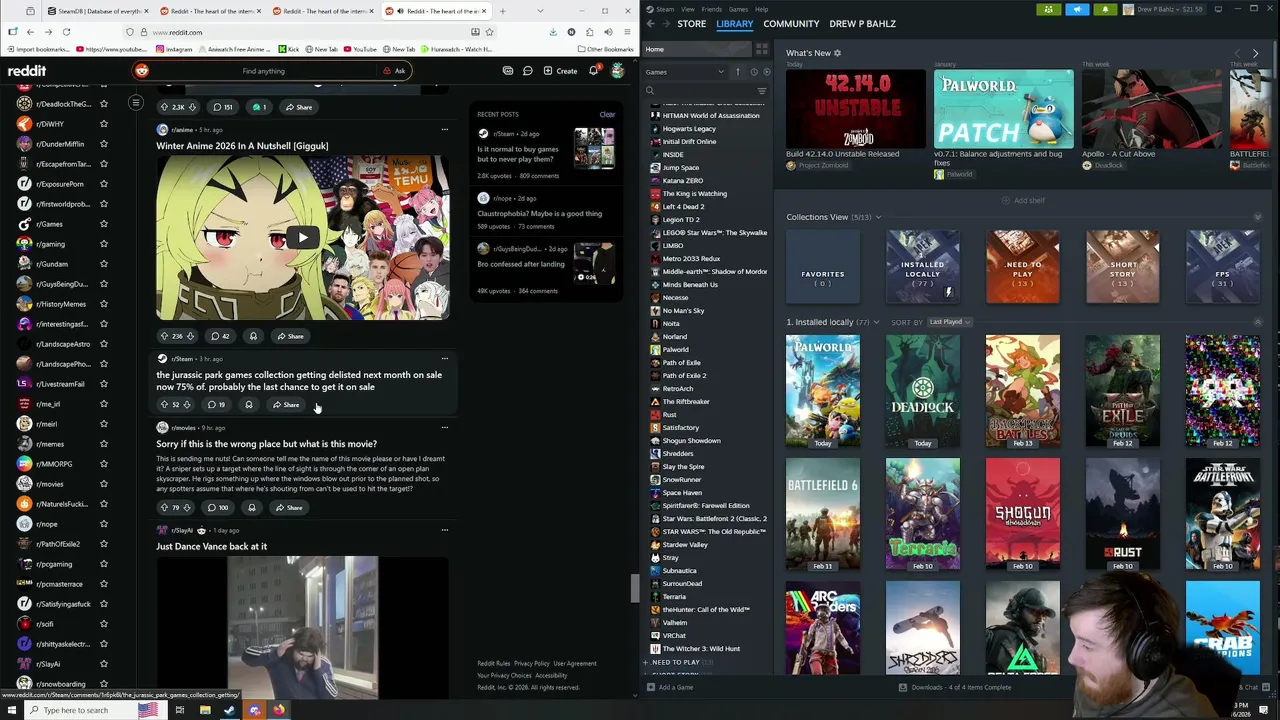This screenshot has height=720, width=1280.
Task: Select Palworld in the Steam game list
Action: [676, 350]
